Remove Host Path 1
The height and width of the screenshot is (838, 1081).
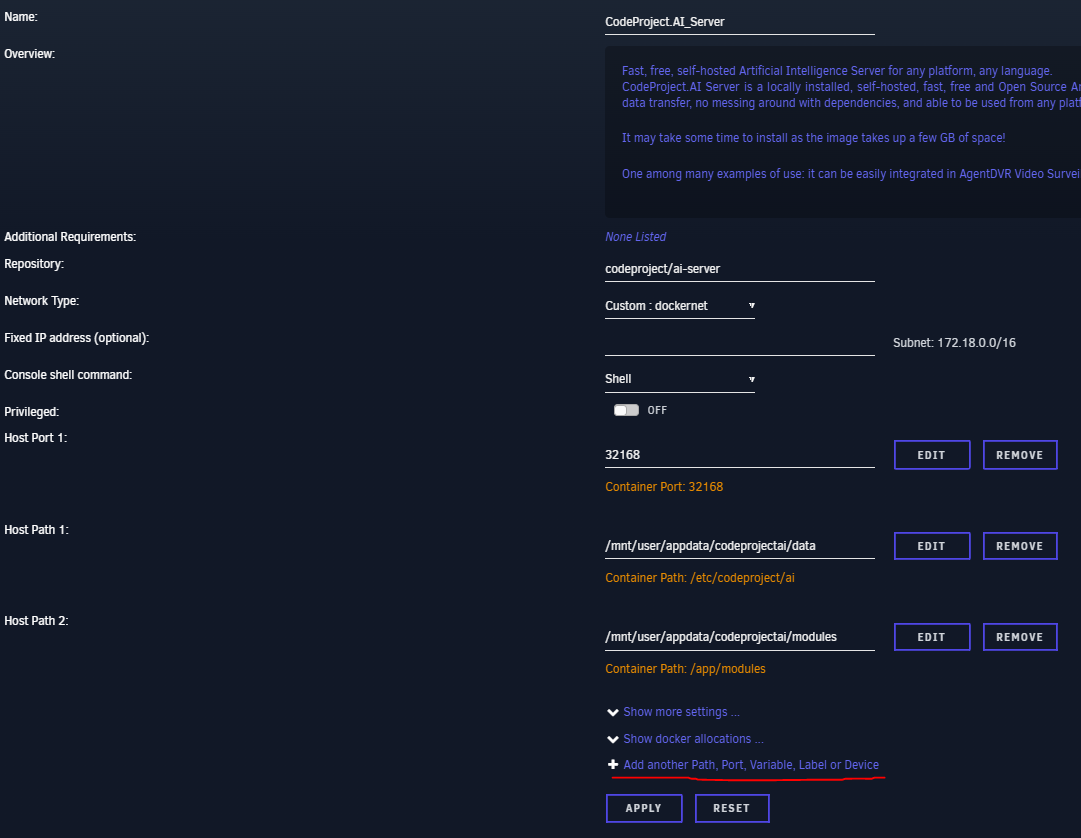pos(1020,546)
